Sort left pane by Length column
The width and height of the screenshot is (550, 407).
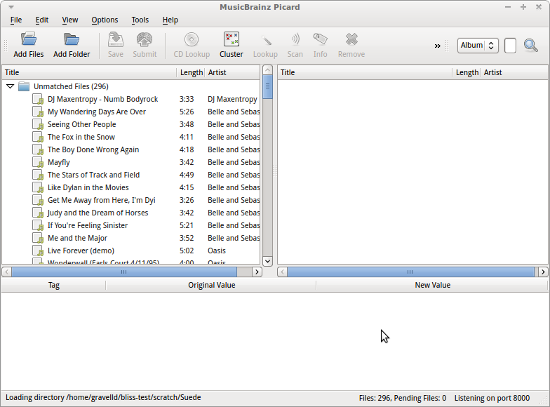[x=191, y=72]
